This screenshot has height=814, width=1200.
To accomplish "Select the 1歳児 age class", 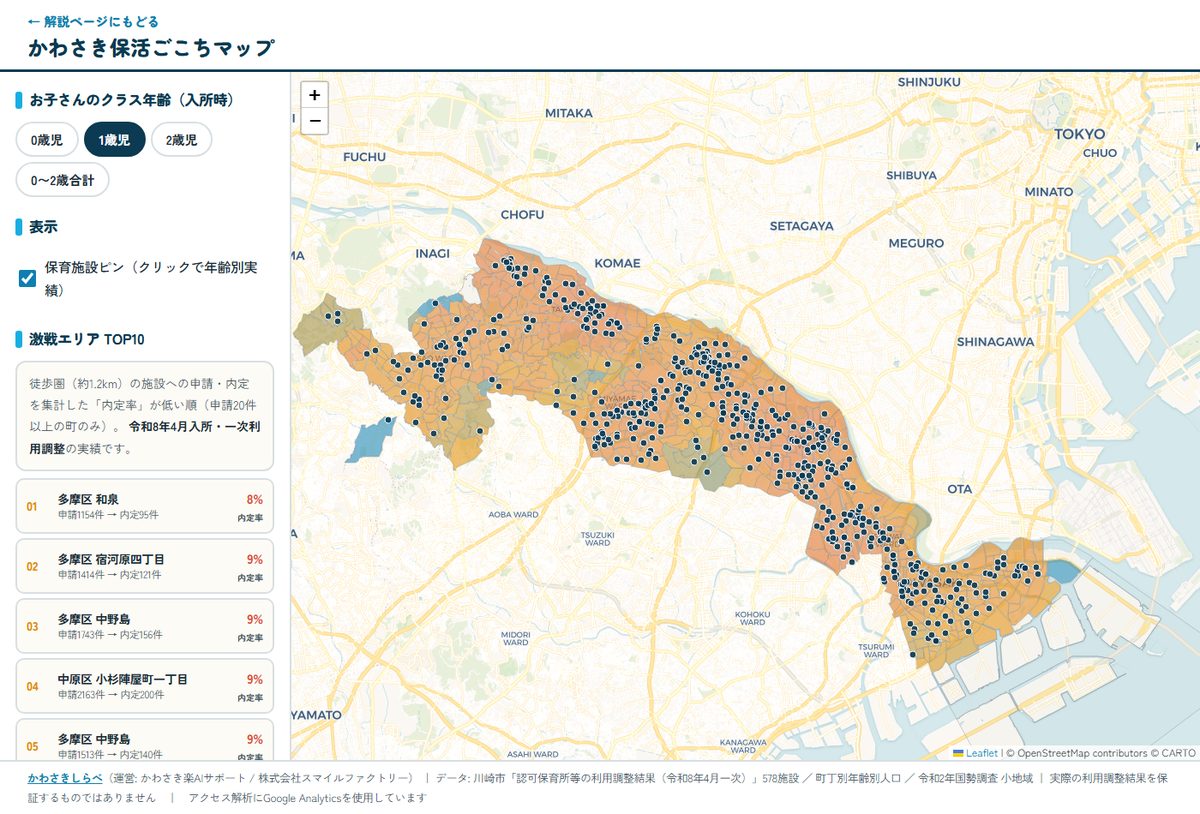I will coord(114,140).
